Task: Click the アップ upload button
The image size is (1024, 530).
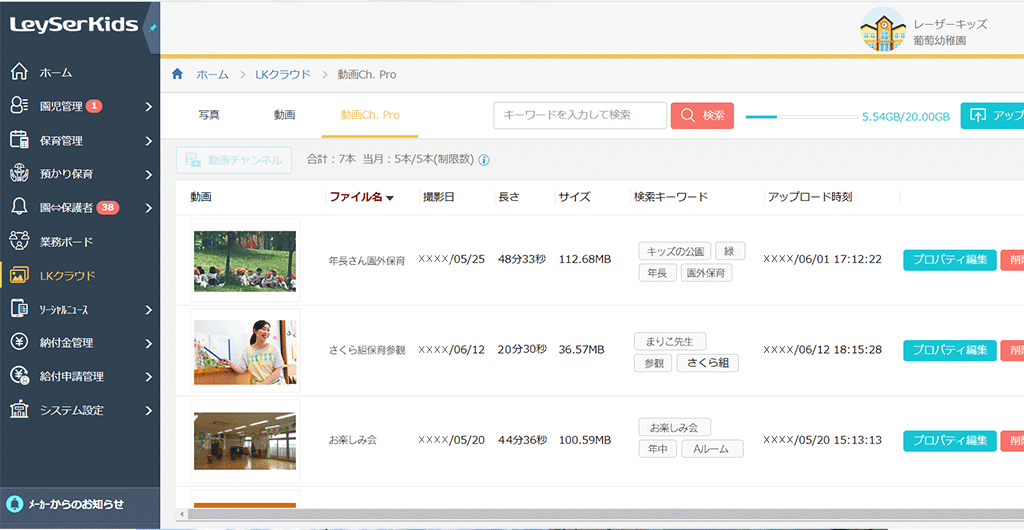Action: click(992, 116)
